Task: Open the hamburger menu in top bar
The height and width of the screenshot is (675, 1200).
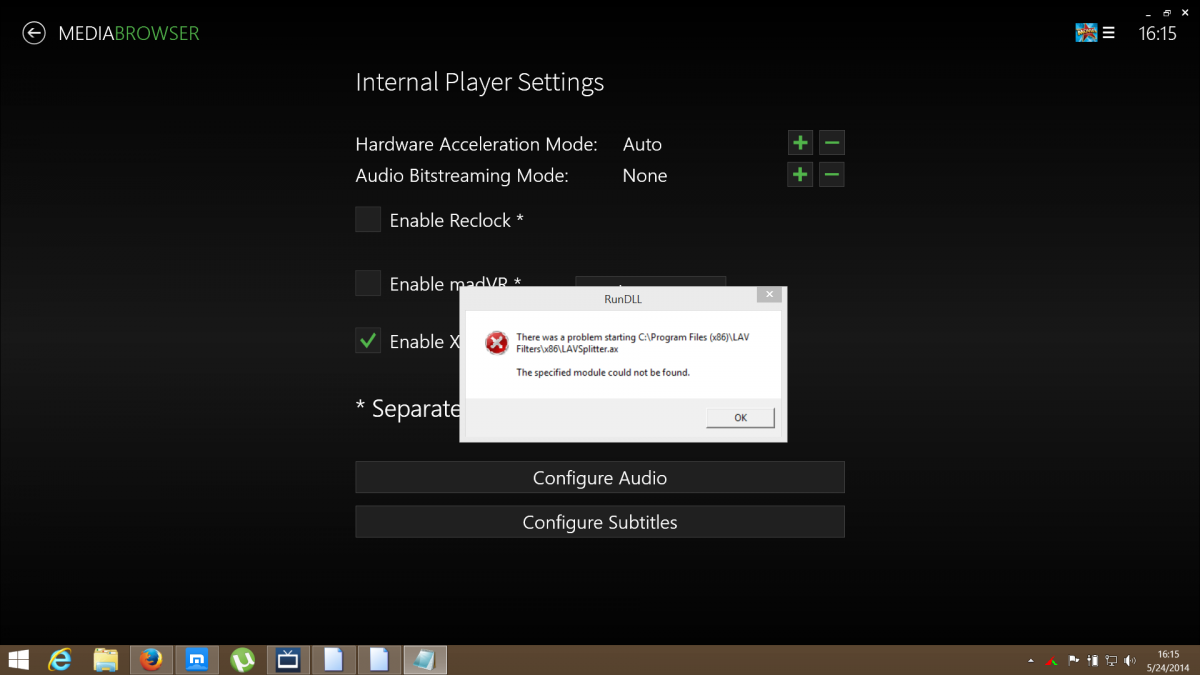Action: (1108, 33)
